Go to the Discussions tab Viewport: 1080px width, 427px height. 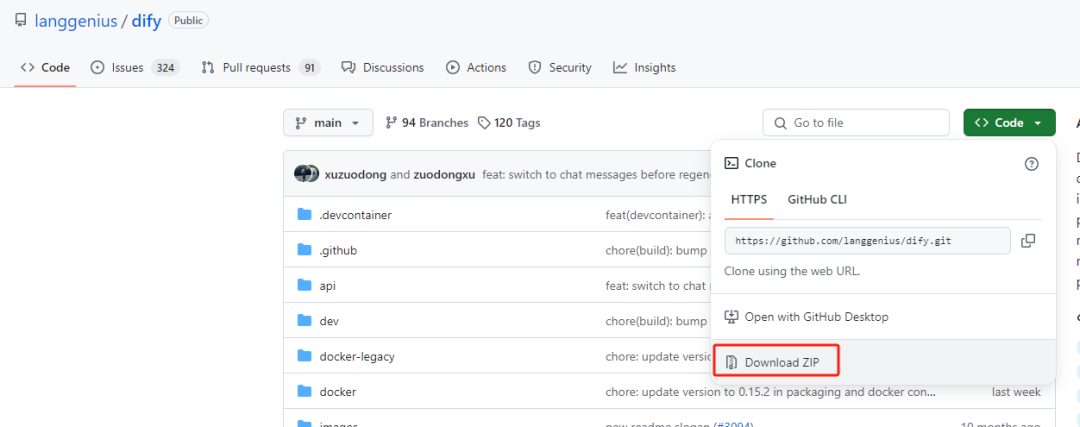point(383,67)
